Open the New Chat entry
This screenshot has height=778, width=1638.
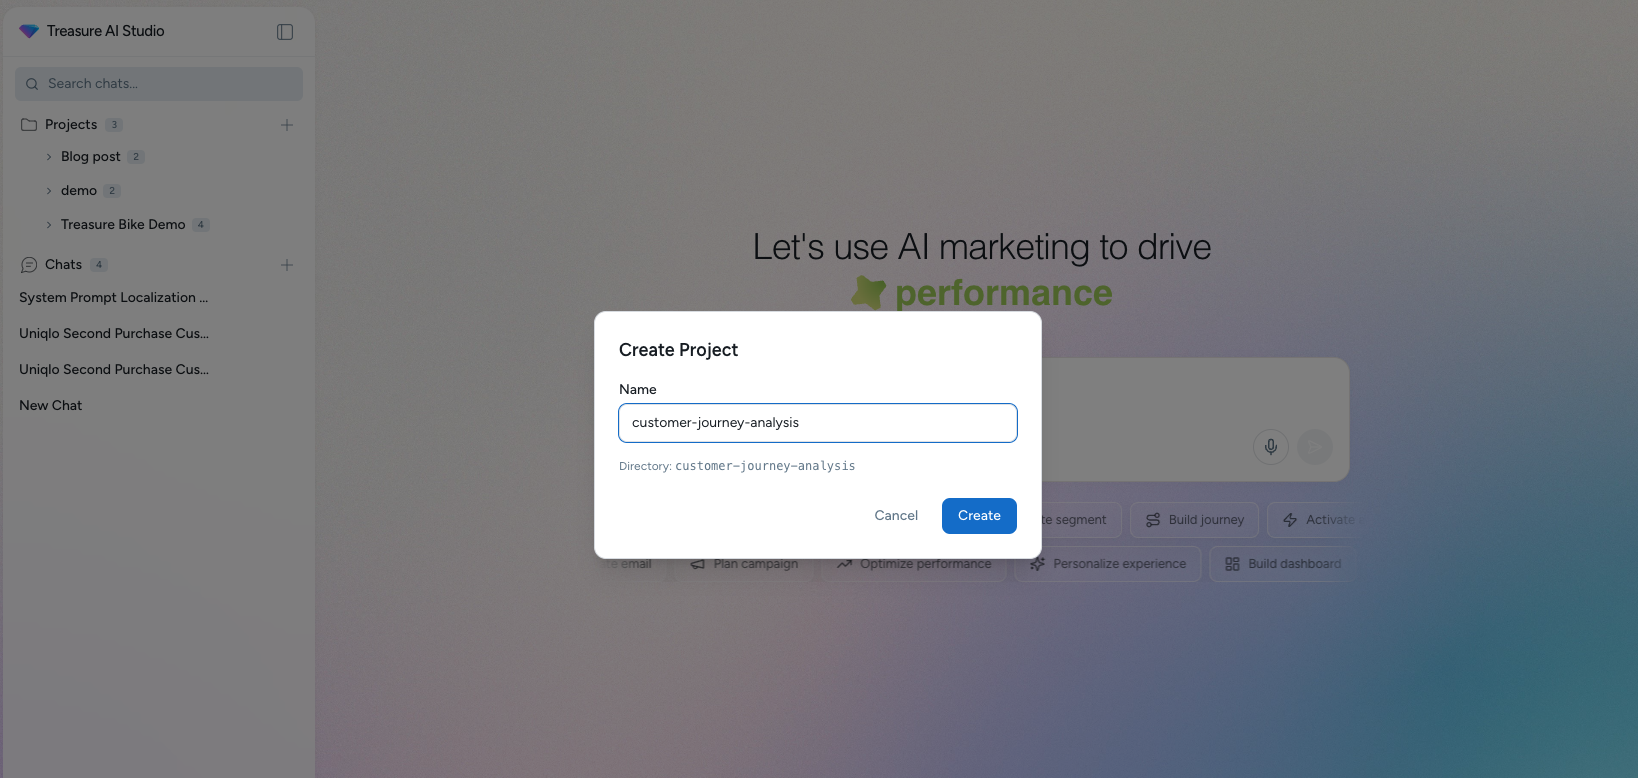pyautogui.click(x=51, y=406)
